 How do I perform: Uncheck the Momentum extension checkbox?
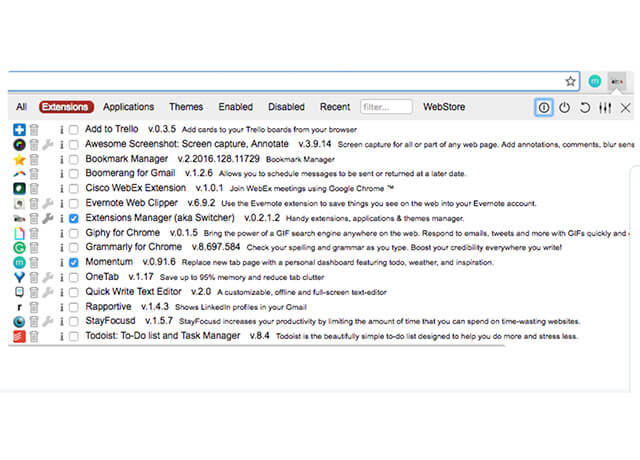(74, 262)
